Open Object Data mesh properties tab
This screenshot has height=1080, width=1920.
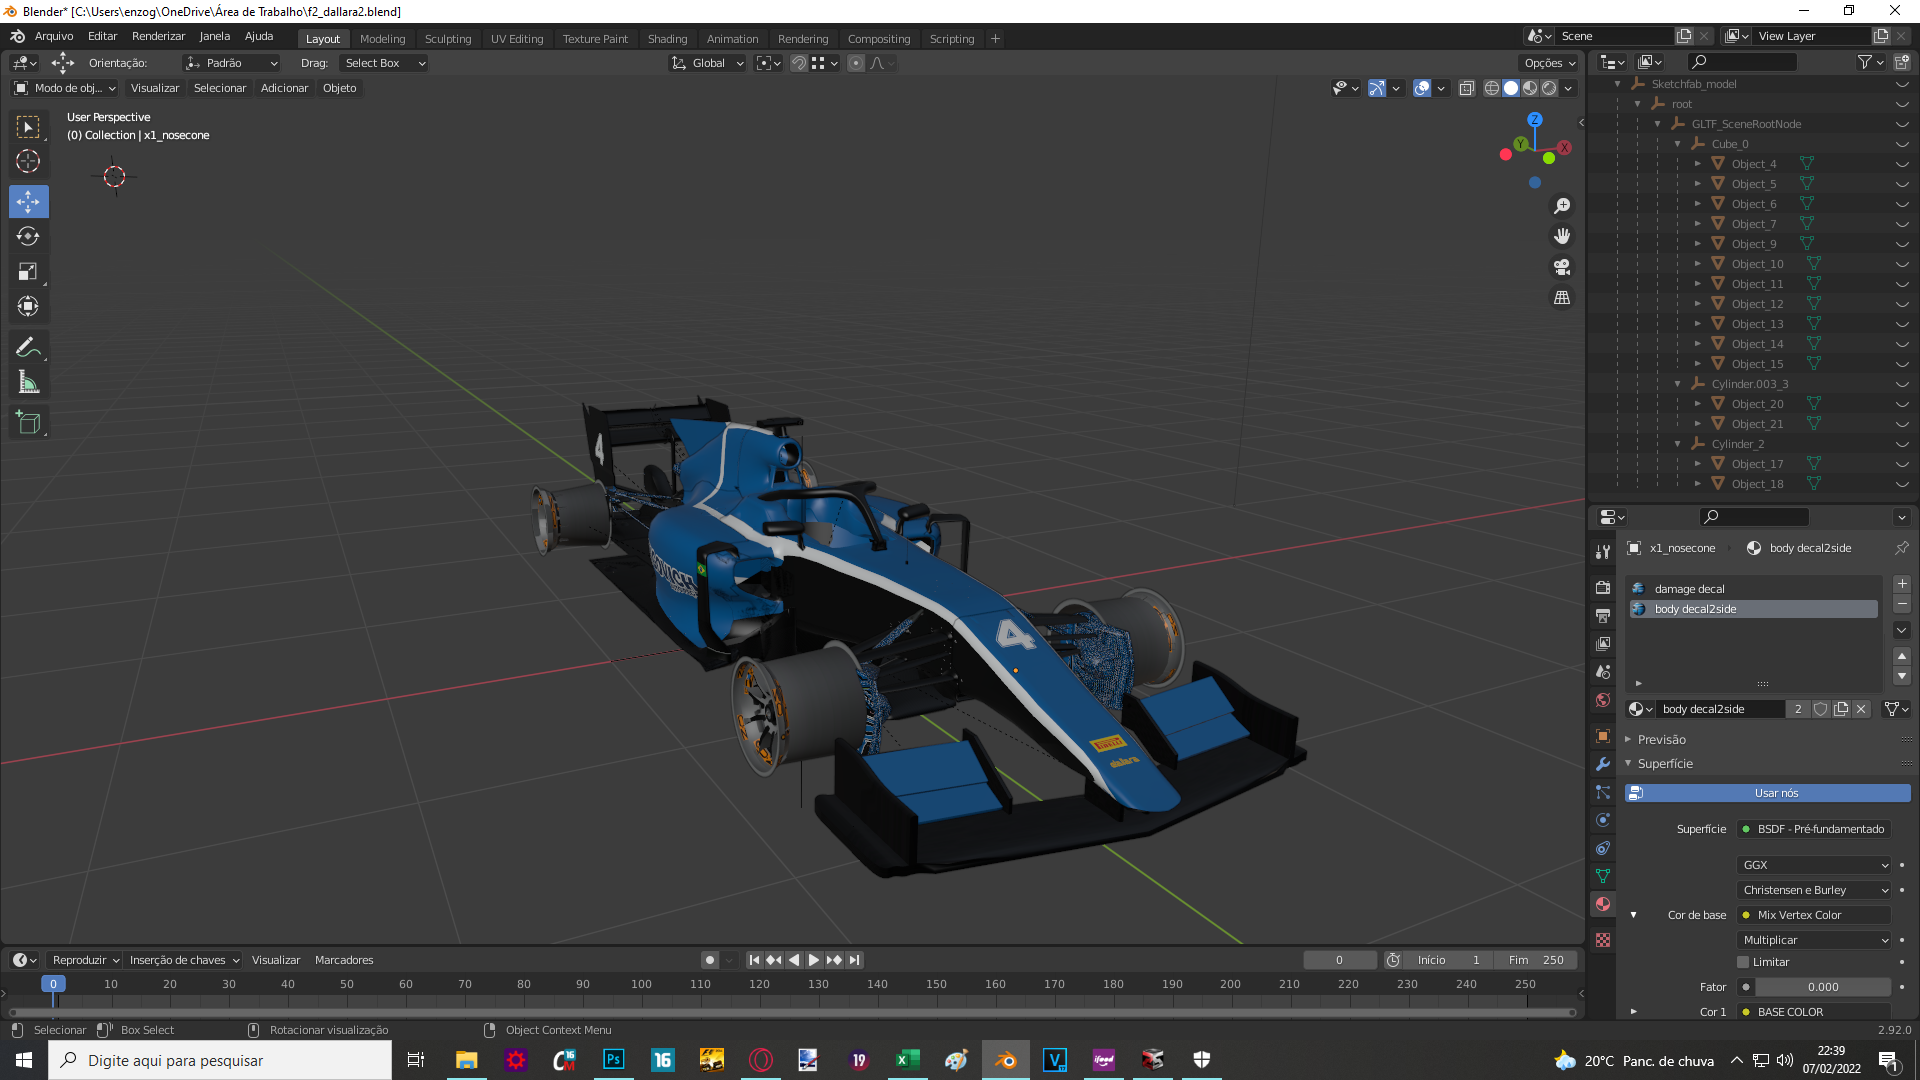point(1603,876)
